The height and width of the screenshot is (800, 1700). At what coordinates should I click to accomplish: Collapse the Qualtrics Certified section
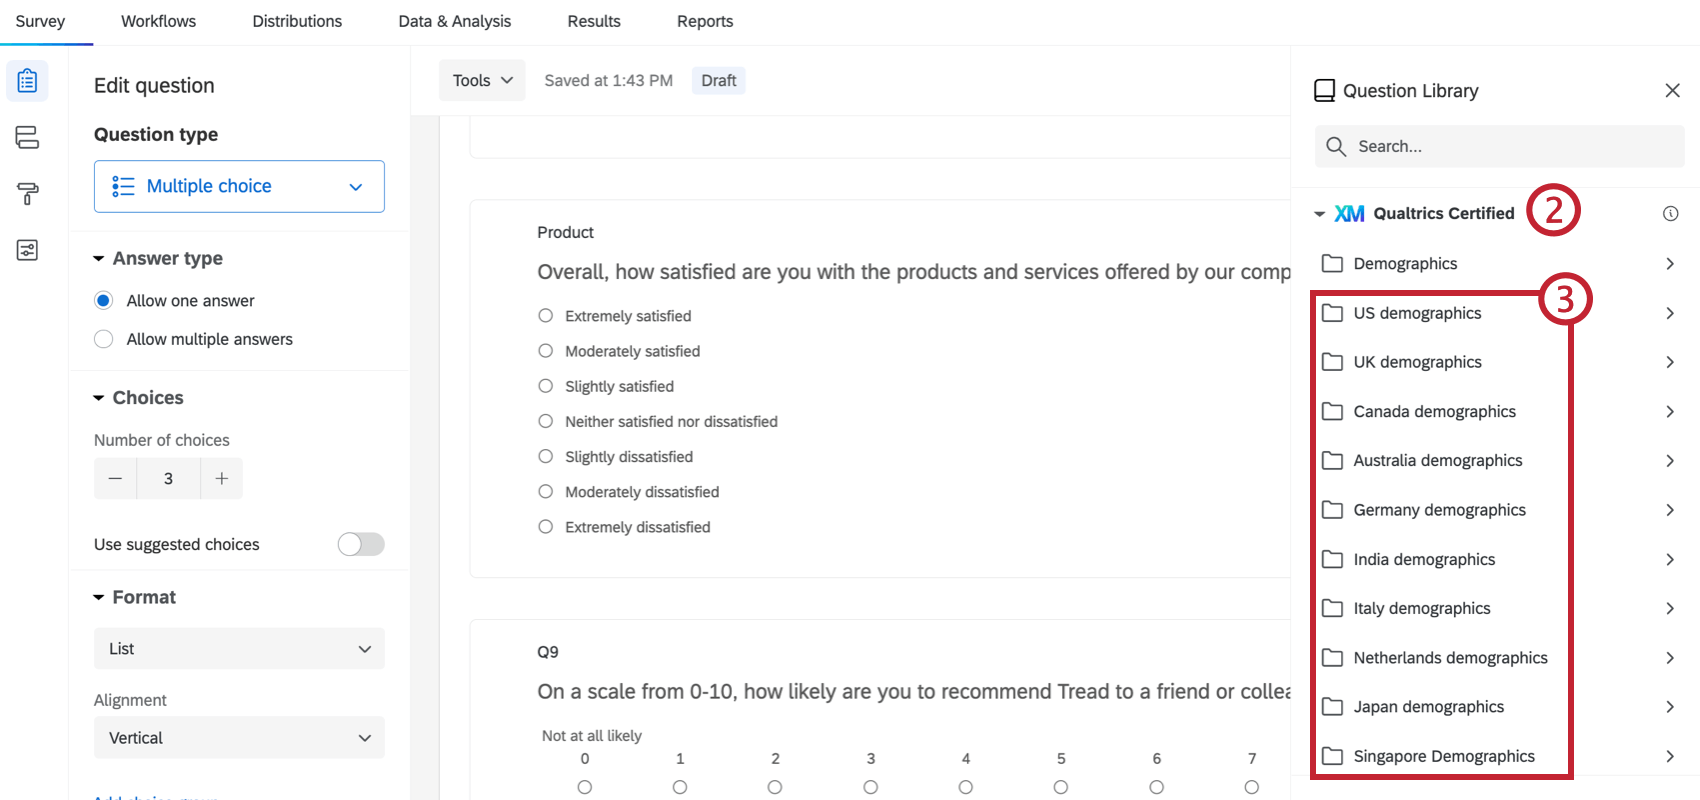pyautogui.click(x=1319, y=213)
